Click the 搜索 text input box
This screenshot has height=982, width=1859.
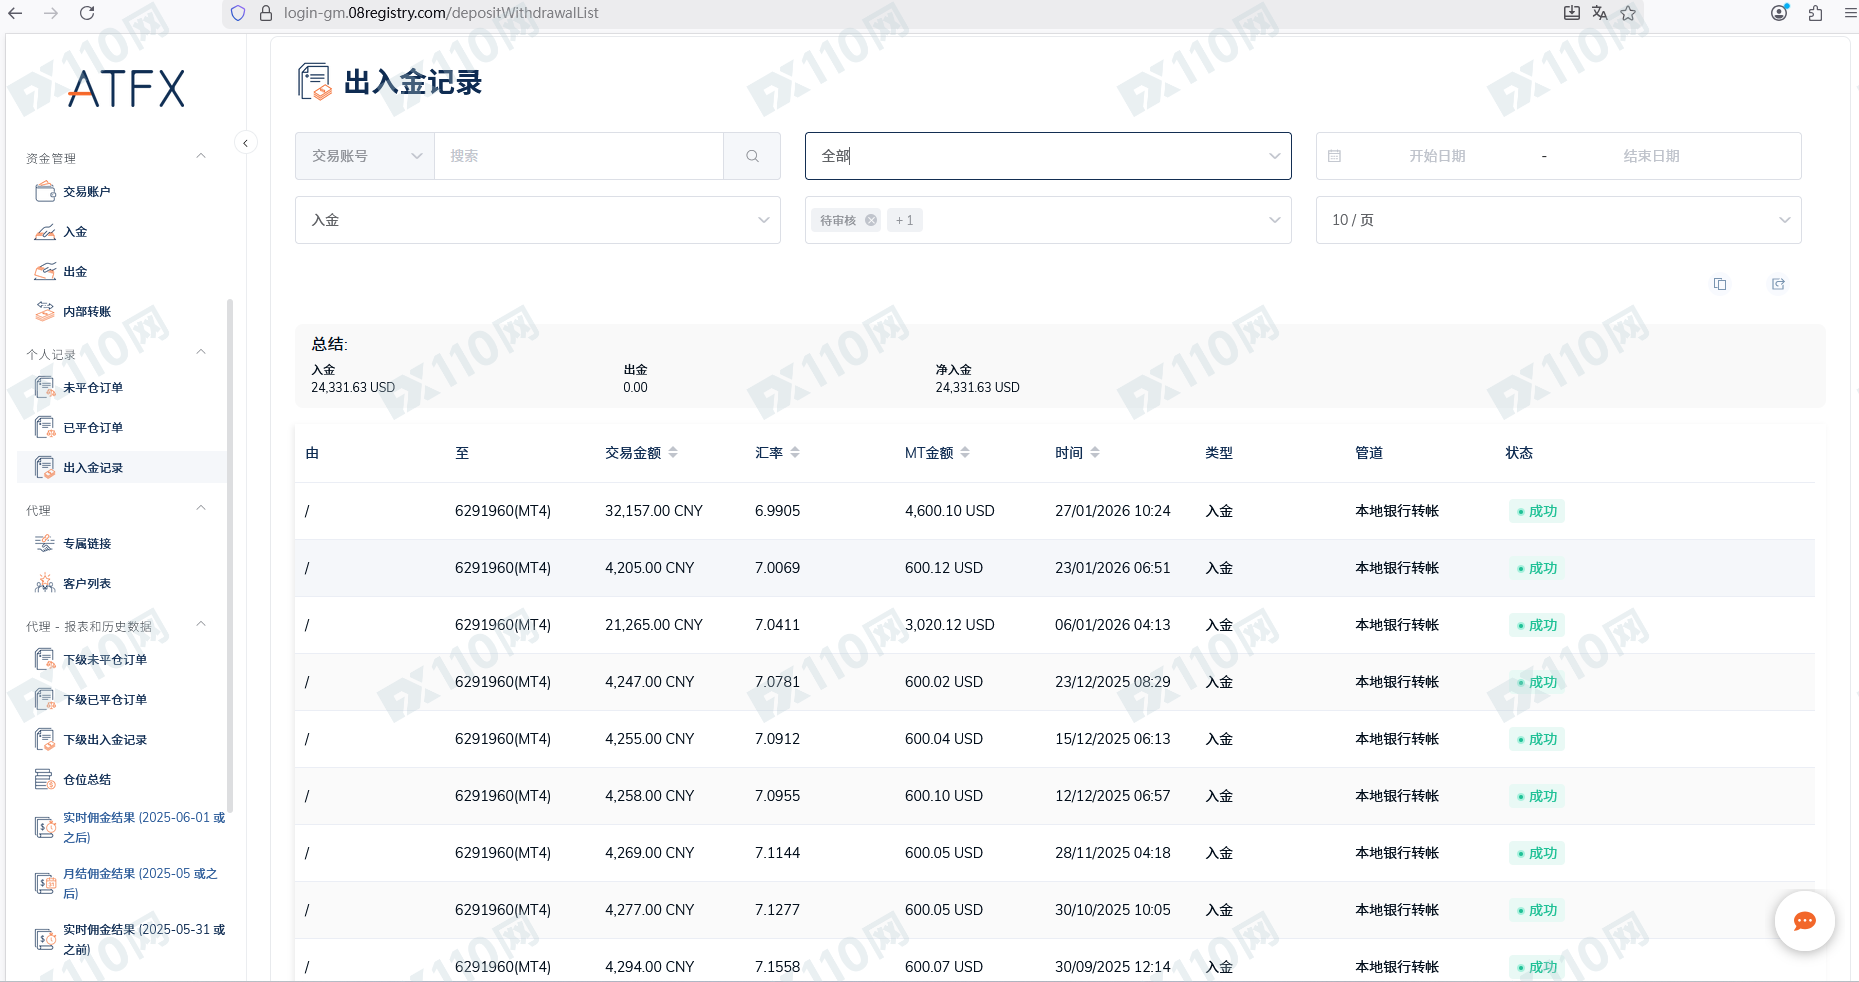578,156
